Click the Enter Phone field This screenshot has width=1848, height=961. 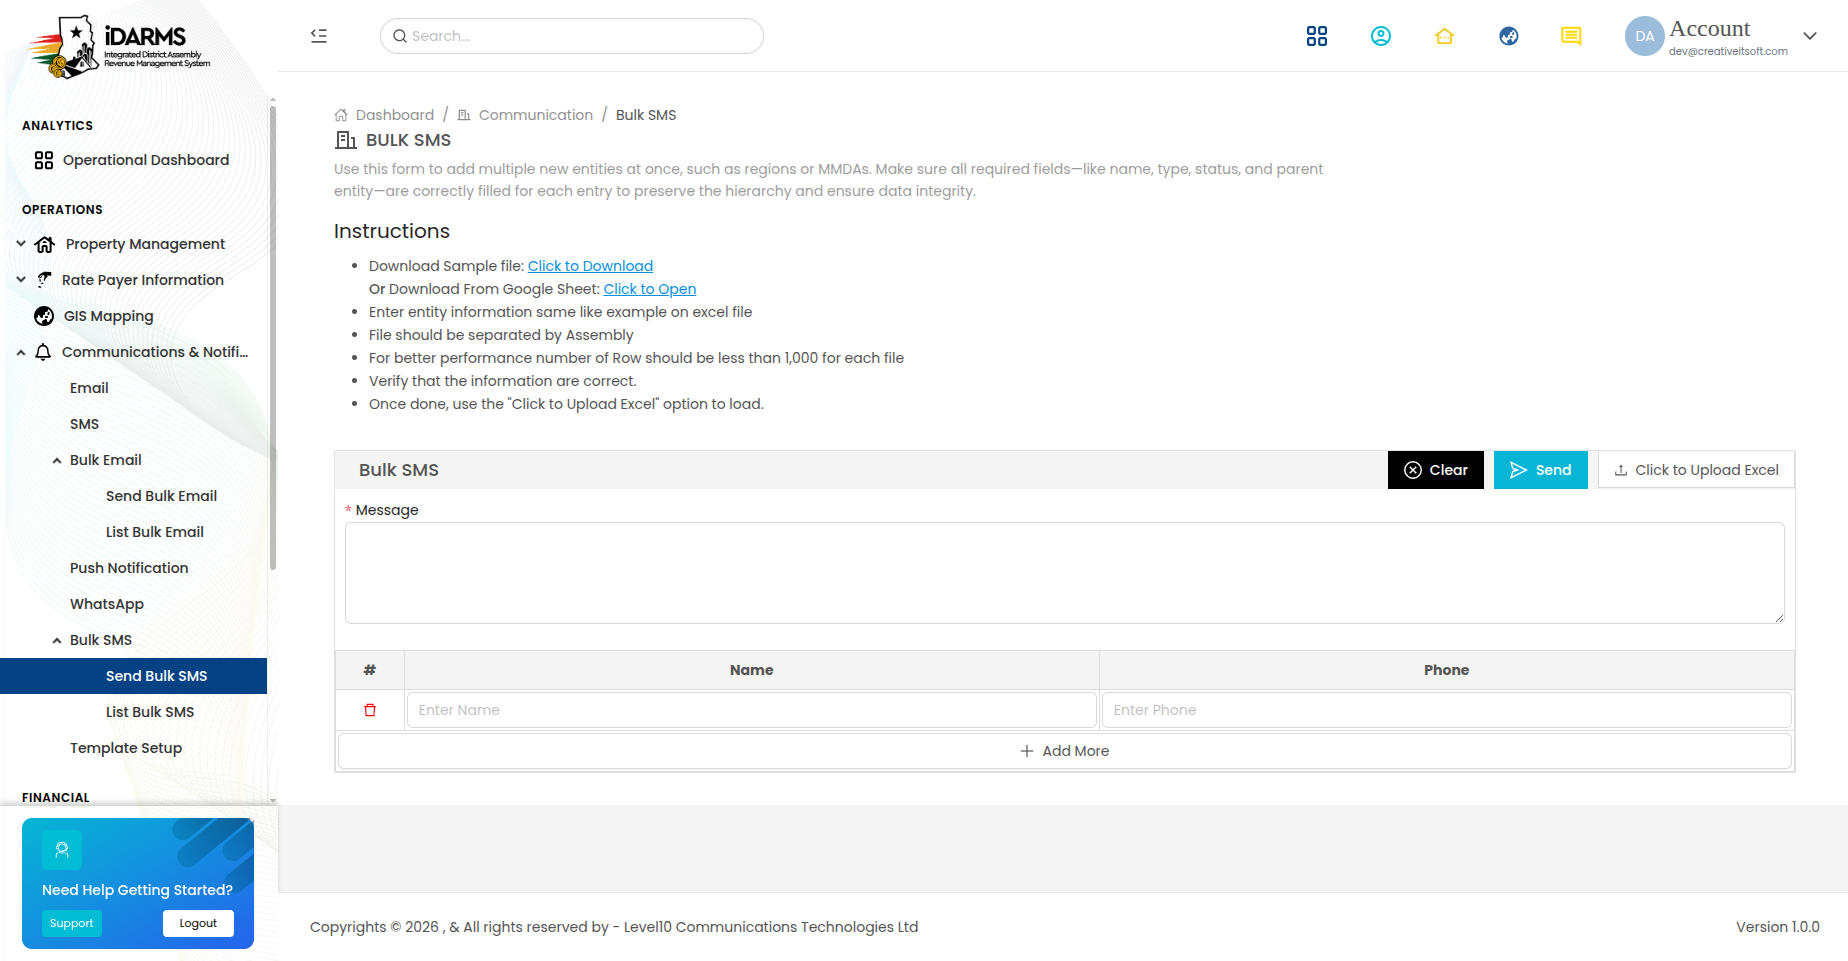tap(1447, 710)
